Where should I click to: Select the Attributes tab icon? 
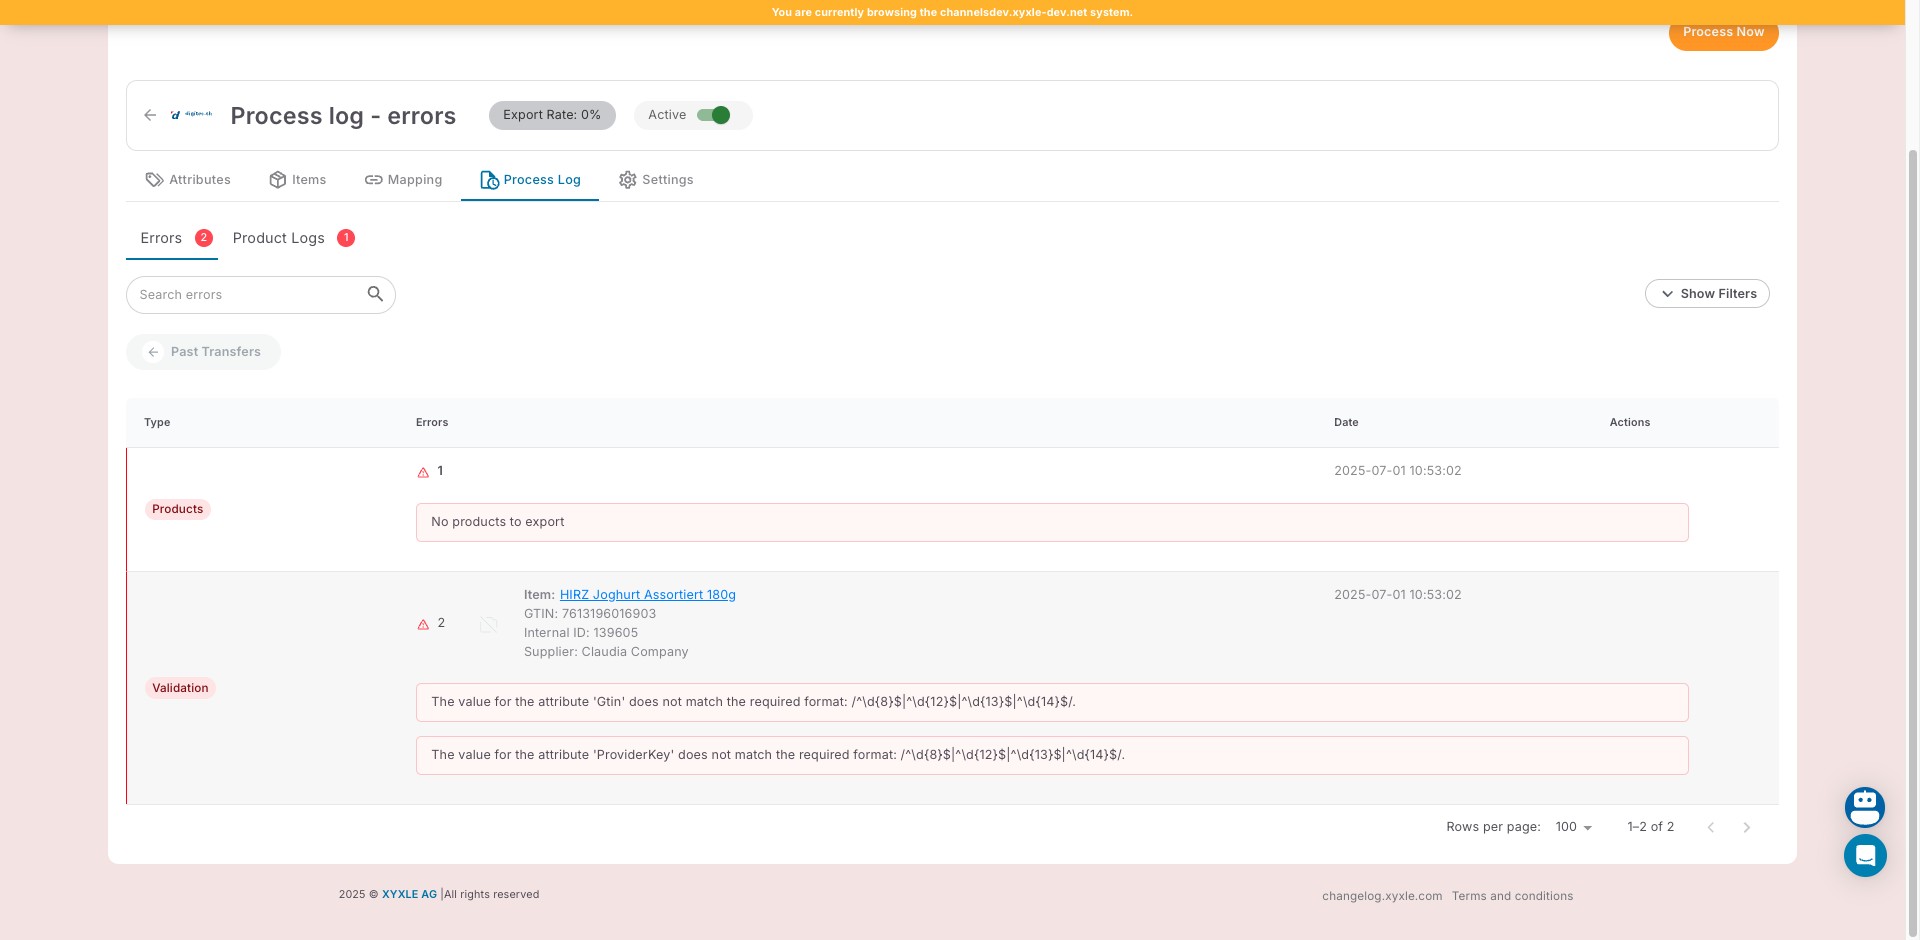[155, 179]
